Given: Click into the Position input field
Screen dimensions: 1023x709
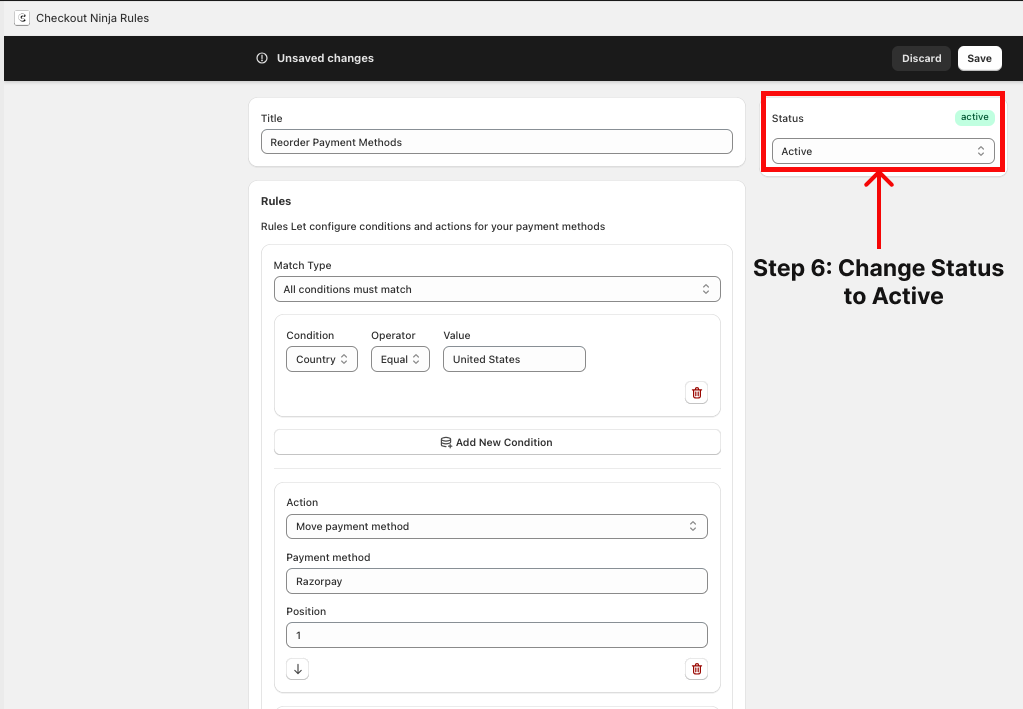Looking at the screenshot, I should 496,635.
